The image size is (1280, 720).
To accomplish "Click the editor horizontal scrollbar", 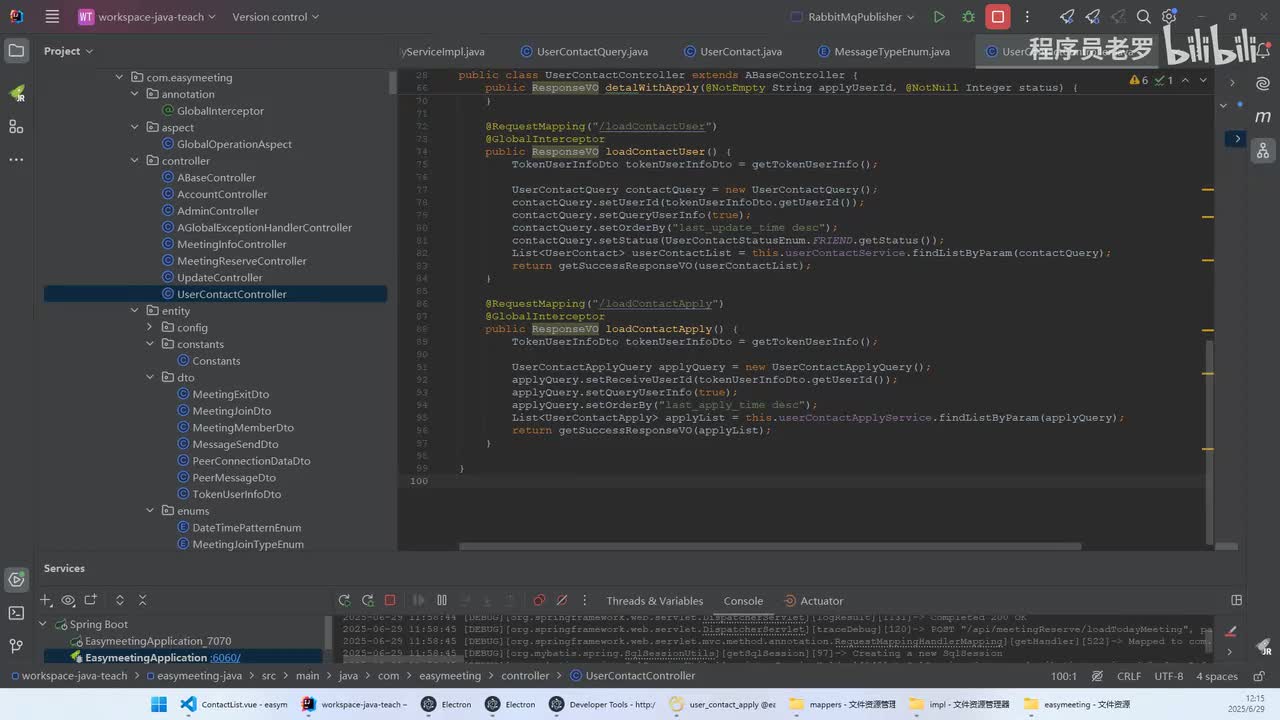I will 770,546.
